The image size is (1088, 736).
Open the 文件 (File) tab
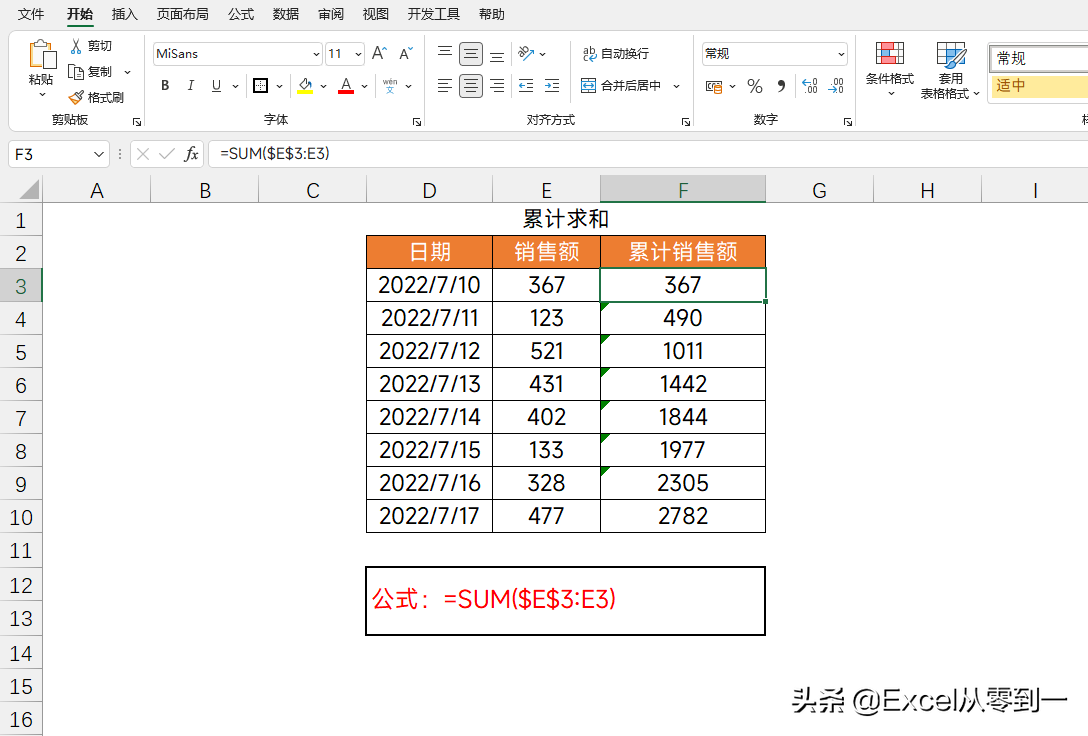31,14
